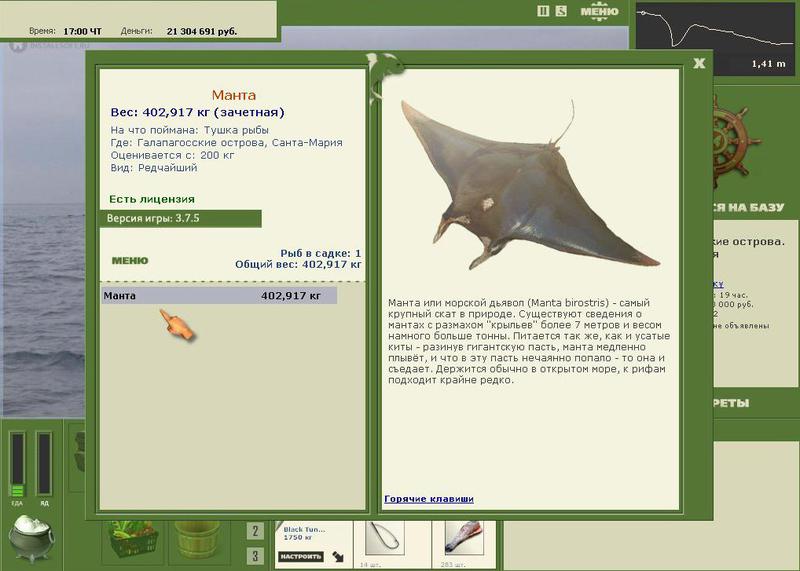The width and height of the screenshot is (800, 571).
Task: Select the fishing hook thumbnail
Action: (385, 538)
